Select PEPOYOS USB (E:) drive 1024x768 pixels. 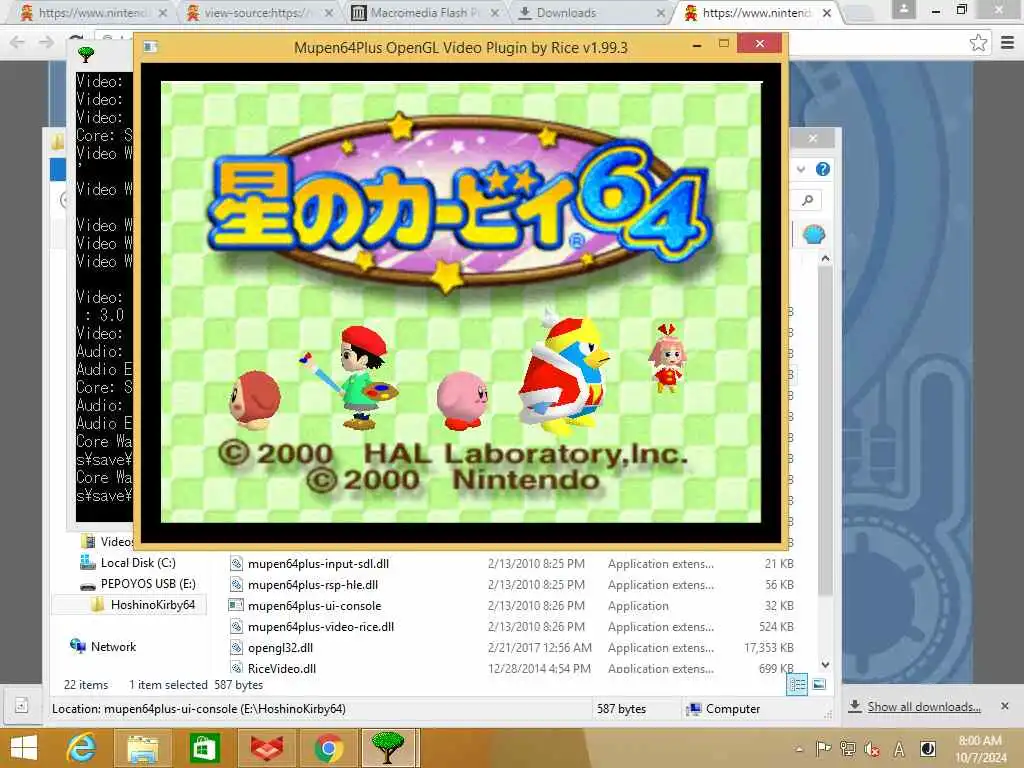[x=148, y=584]
